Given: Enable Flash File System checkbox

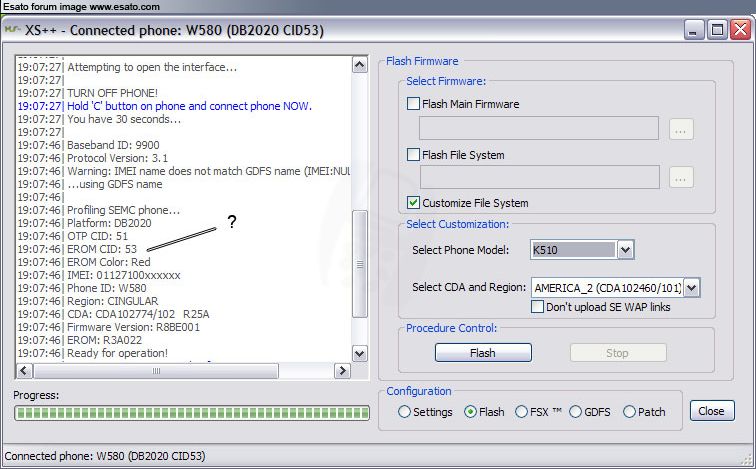Looking at the screenshot, I should pos(413,155).
